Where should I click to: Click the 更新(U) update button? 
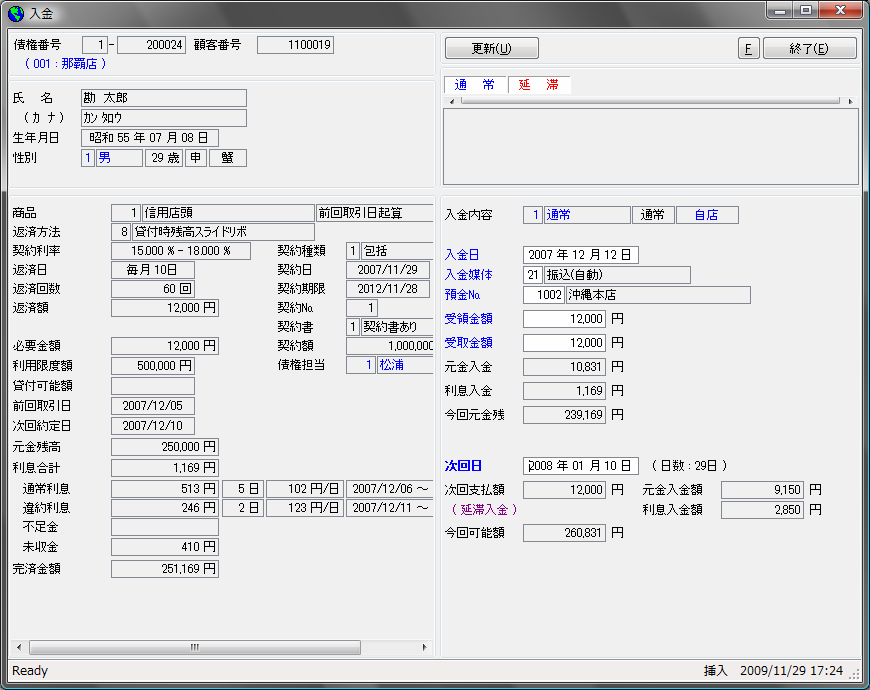point(491,48)
